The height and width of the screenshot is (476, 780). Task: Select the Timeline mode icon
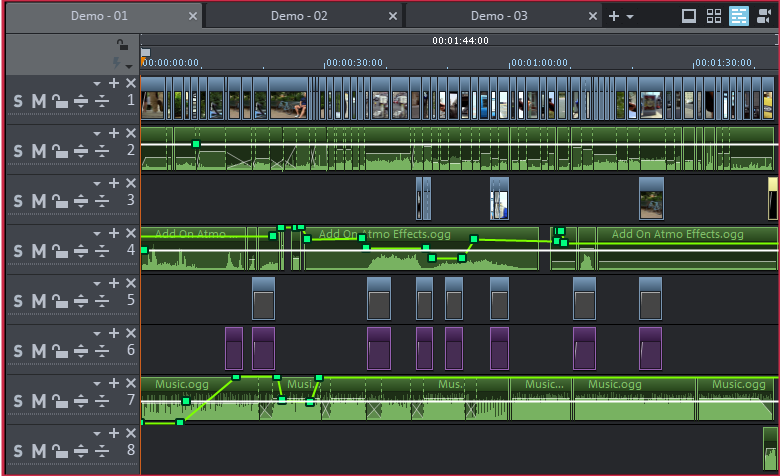coord(739,16)
